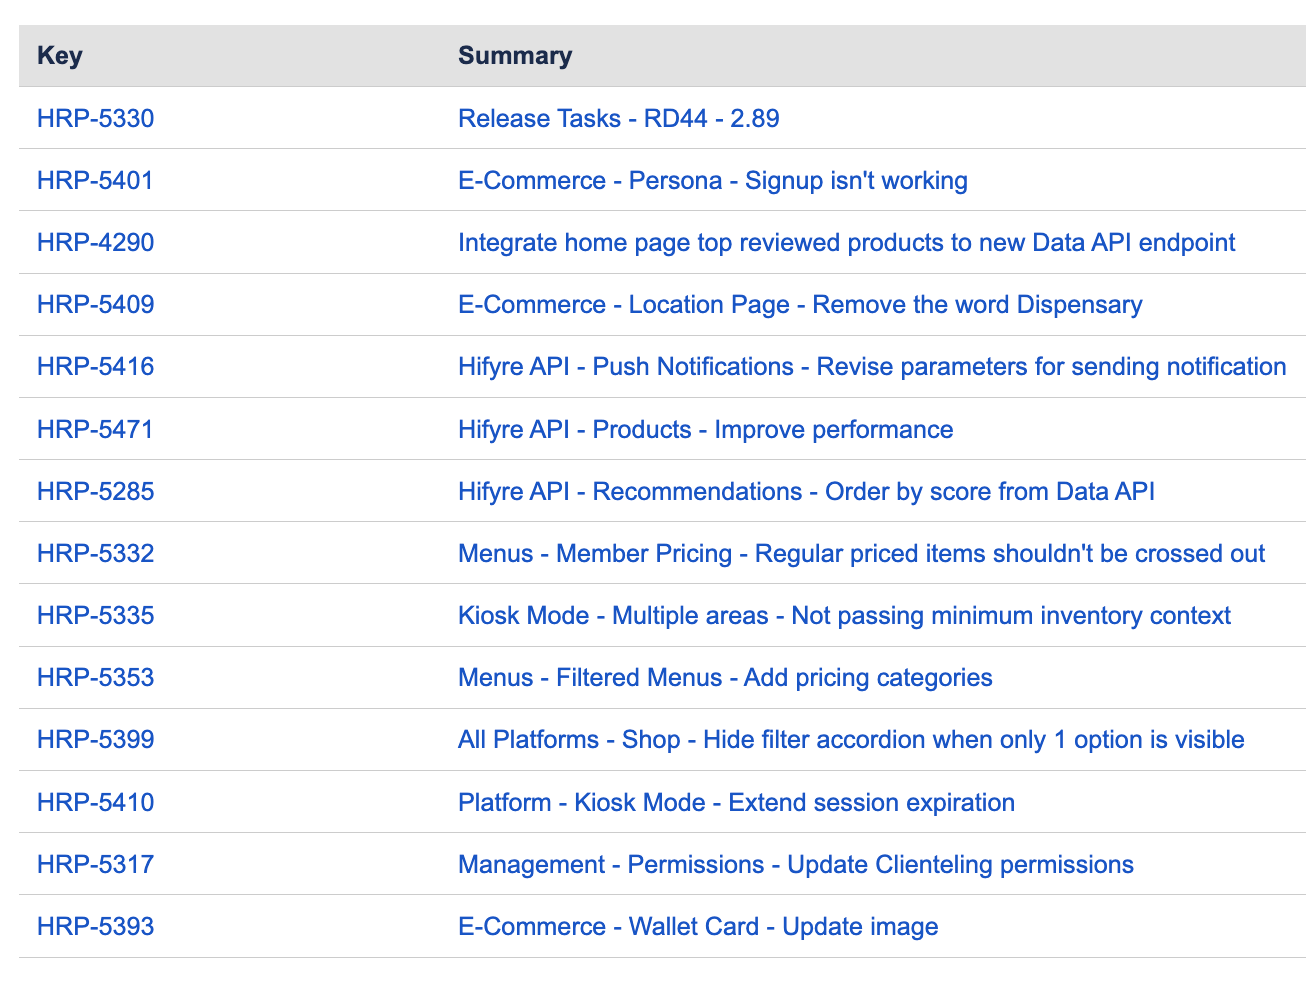Open the Persona signup isn't working summary

[x=712, y=181]
